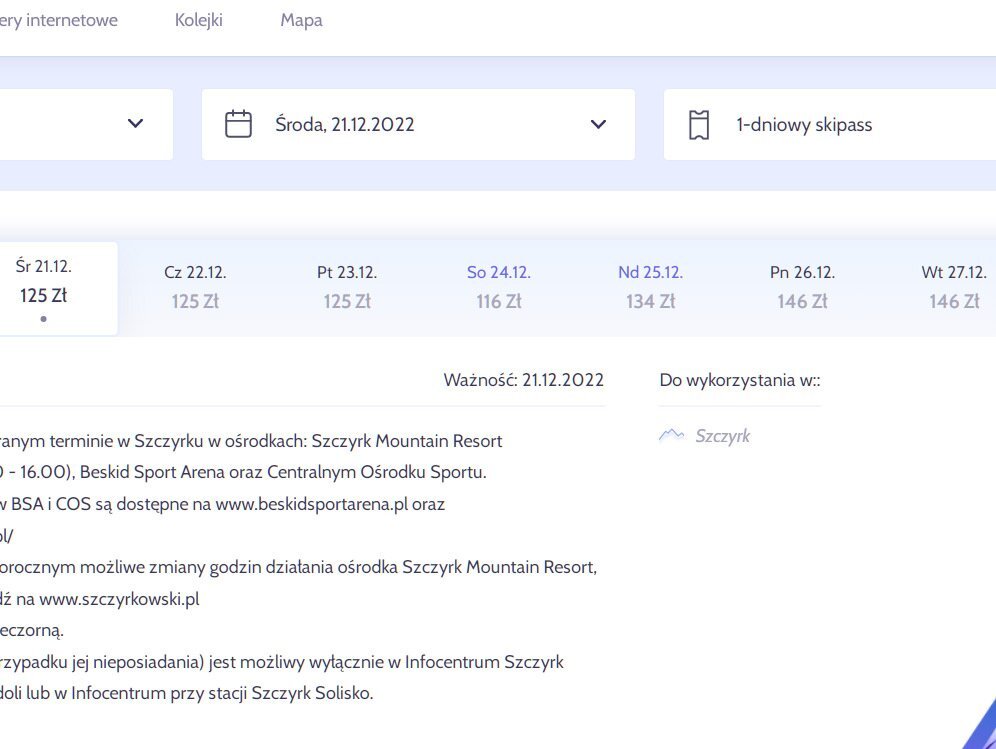Viewport: 996px width, 749px height.
Task: Click the mountain icon next to Szczyrk
Action: [x=671, y=436]
